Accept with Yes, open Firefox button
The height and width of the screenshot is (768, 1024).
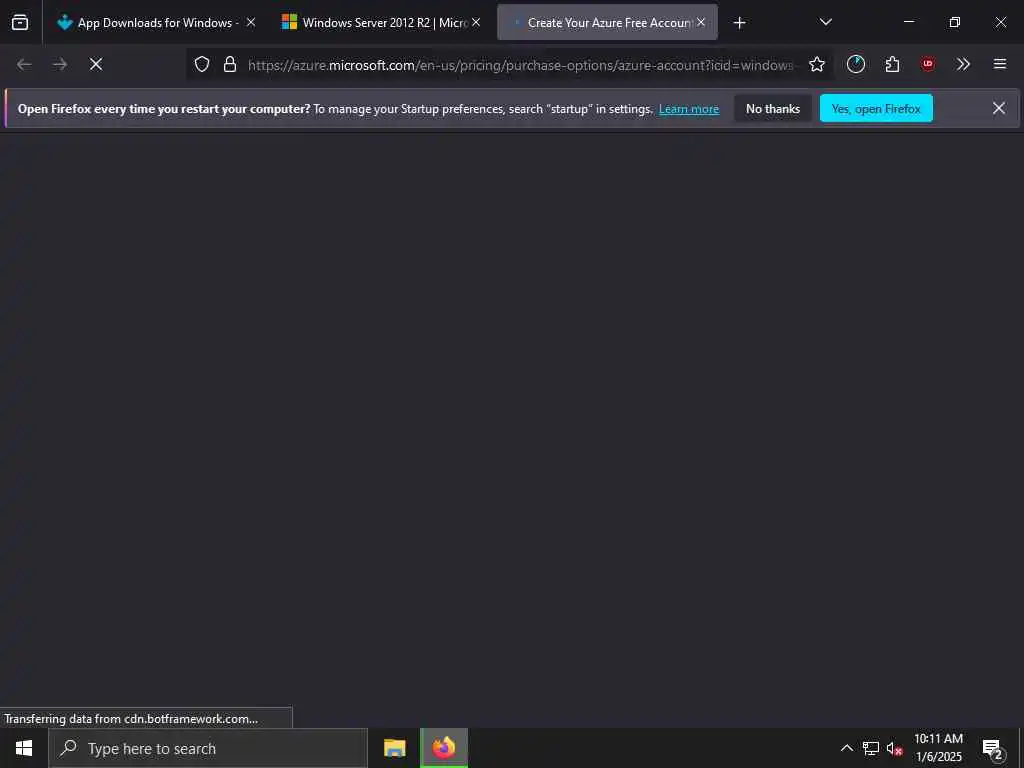click(x=876, y=109)
